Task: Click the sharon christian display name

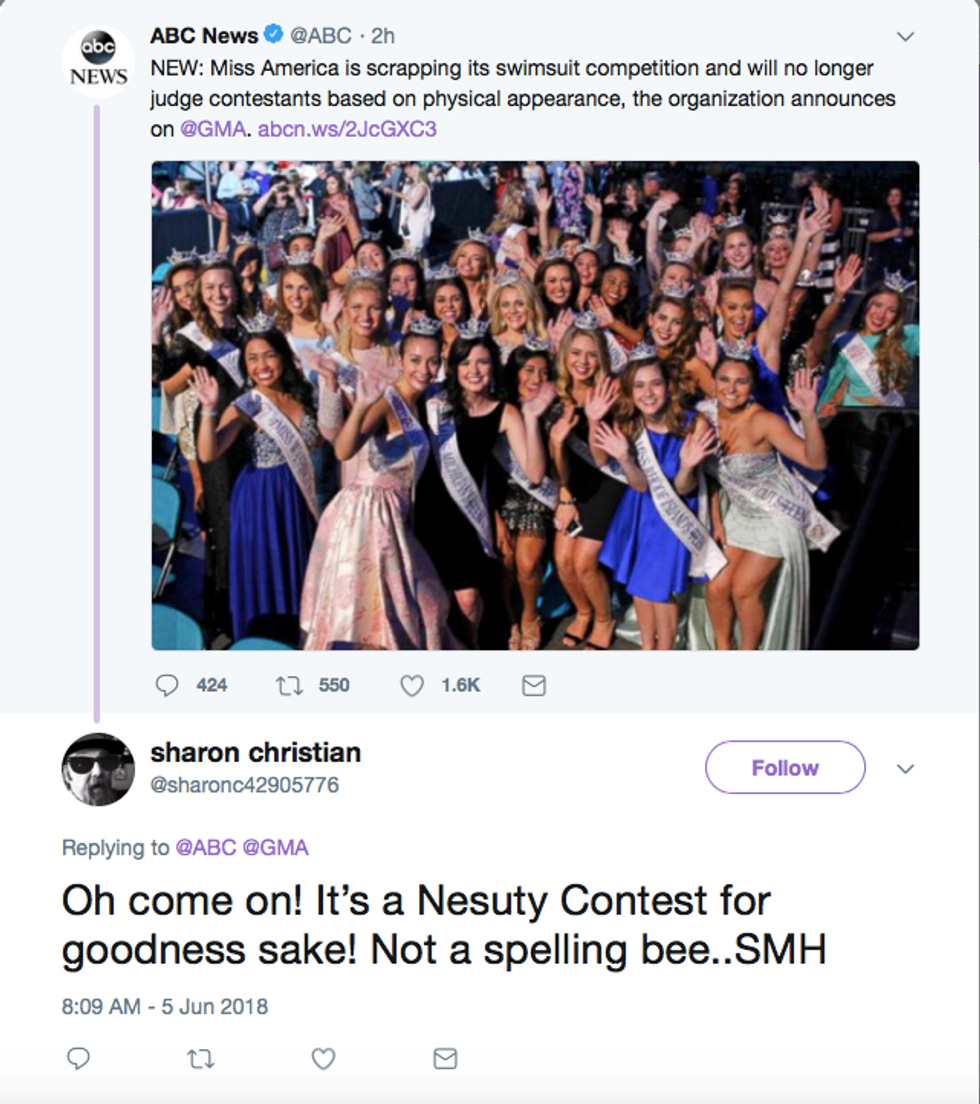Action: (255, 752)
